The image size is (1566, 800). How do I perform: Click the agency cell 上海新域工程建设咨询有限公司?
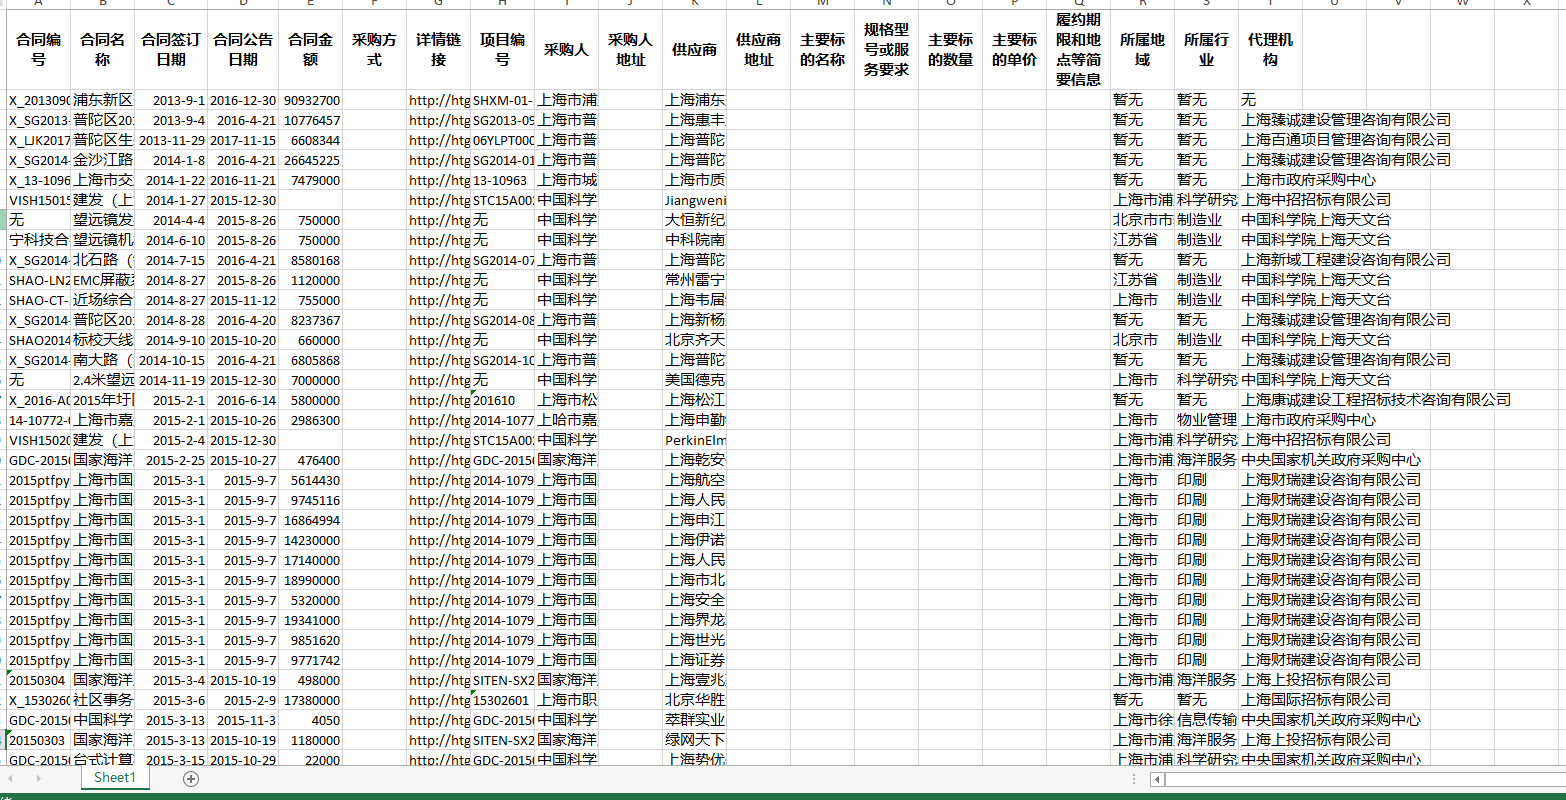click(1346, 260)
